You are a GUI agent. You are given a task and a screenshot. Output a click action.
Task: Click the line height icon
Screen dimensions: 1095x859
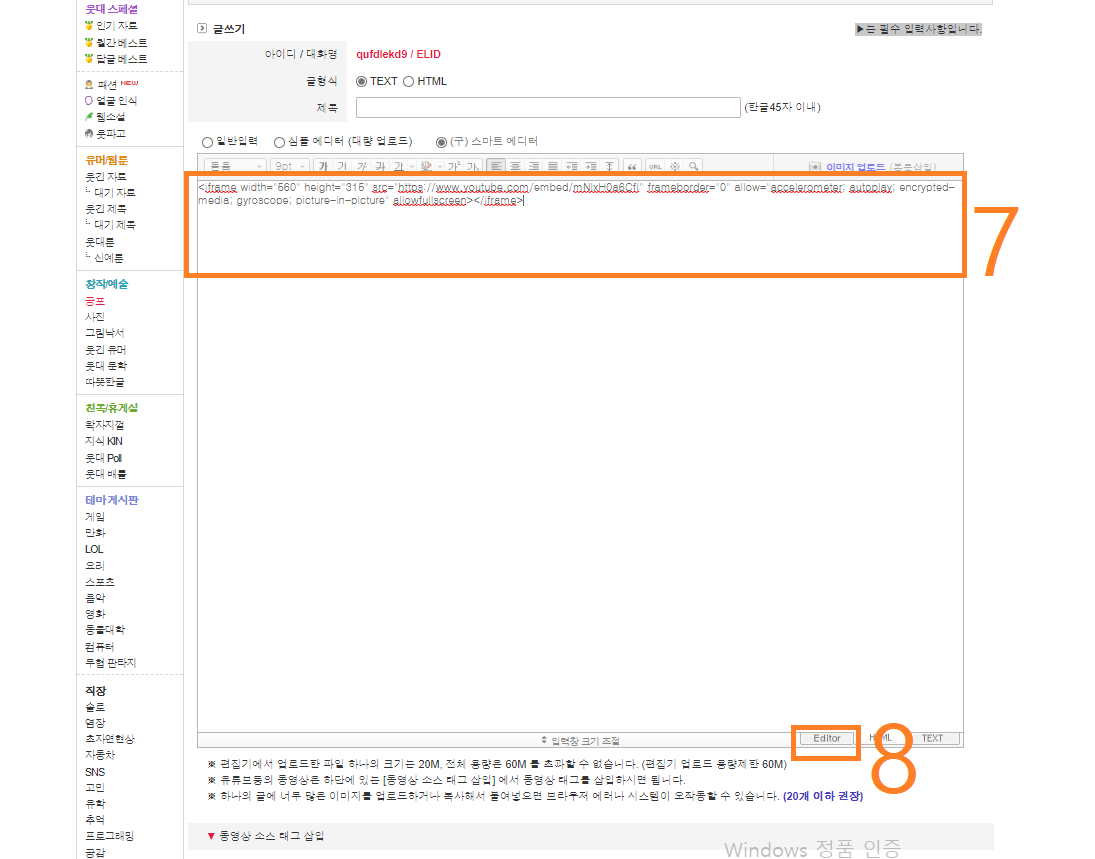(x=610, y=166)
